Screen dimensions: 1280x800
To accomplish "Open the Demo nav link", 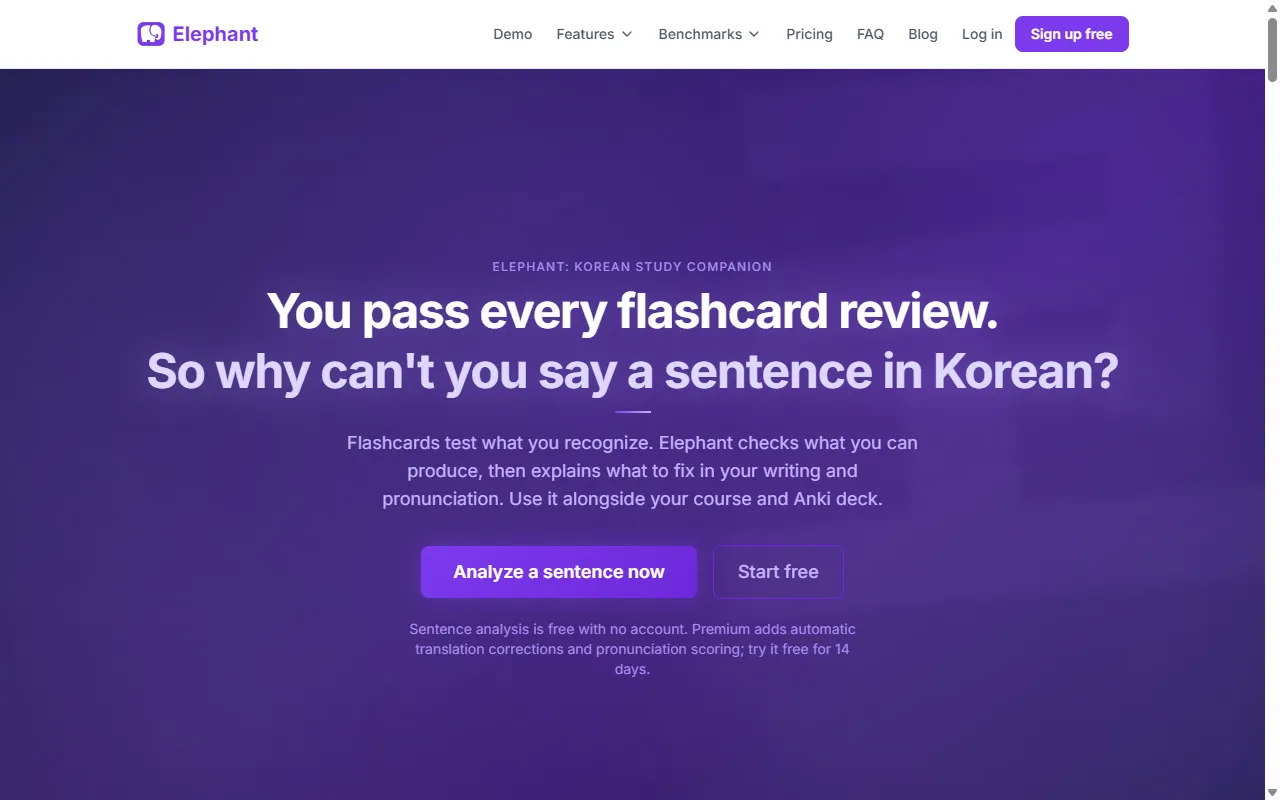I will pos(513,34).
